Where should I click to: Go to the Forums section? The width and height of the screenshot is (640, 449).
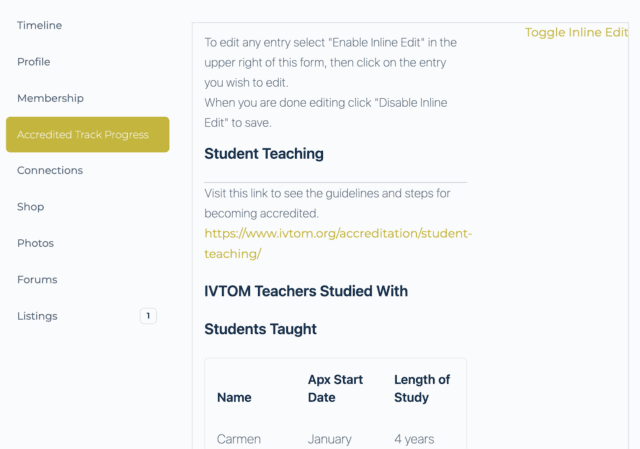pos(37,280)
